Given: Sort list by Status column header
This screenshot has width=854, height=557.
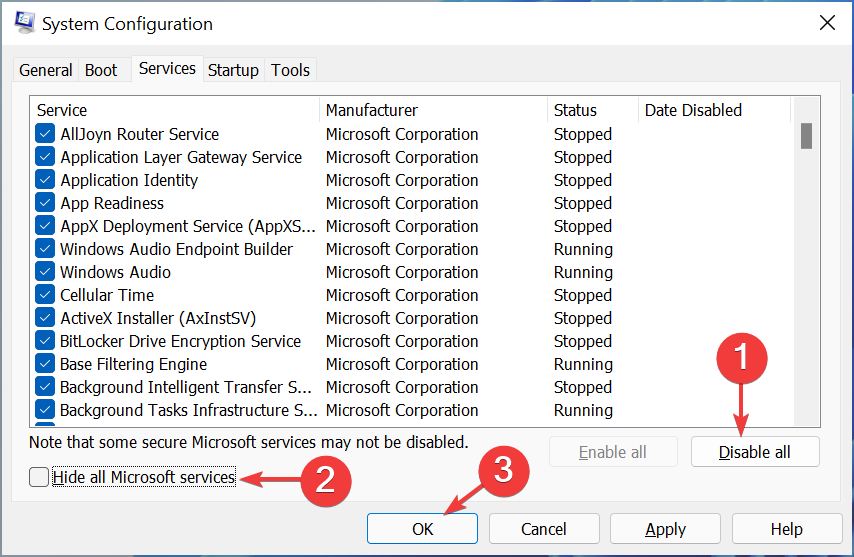Looking at the screenshot, I should coord(593,110).
